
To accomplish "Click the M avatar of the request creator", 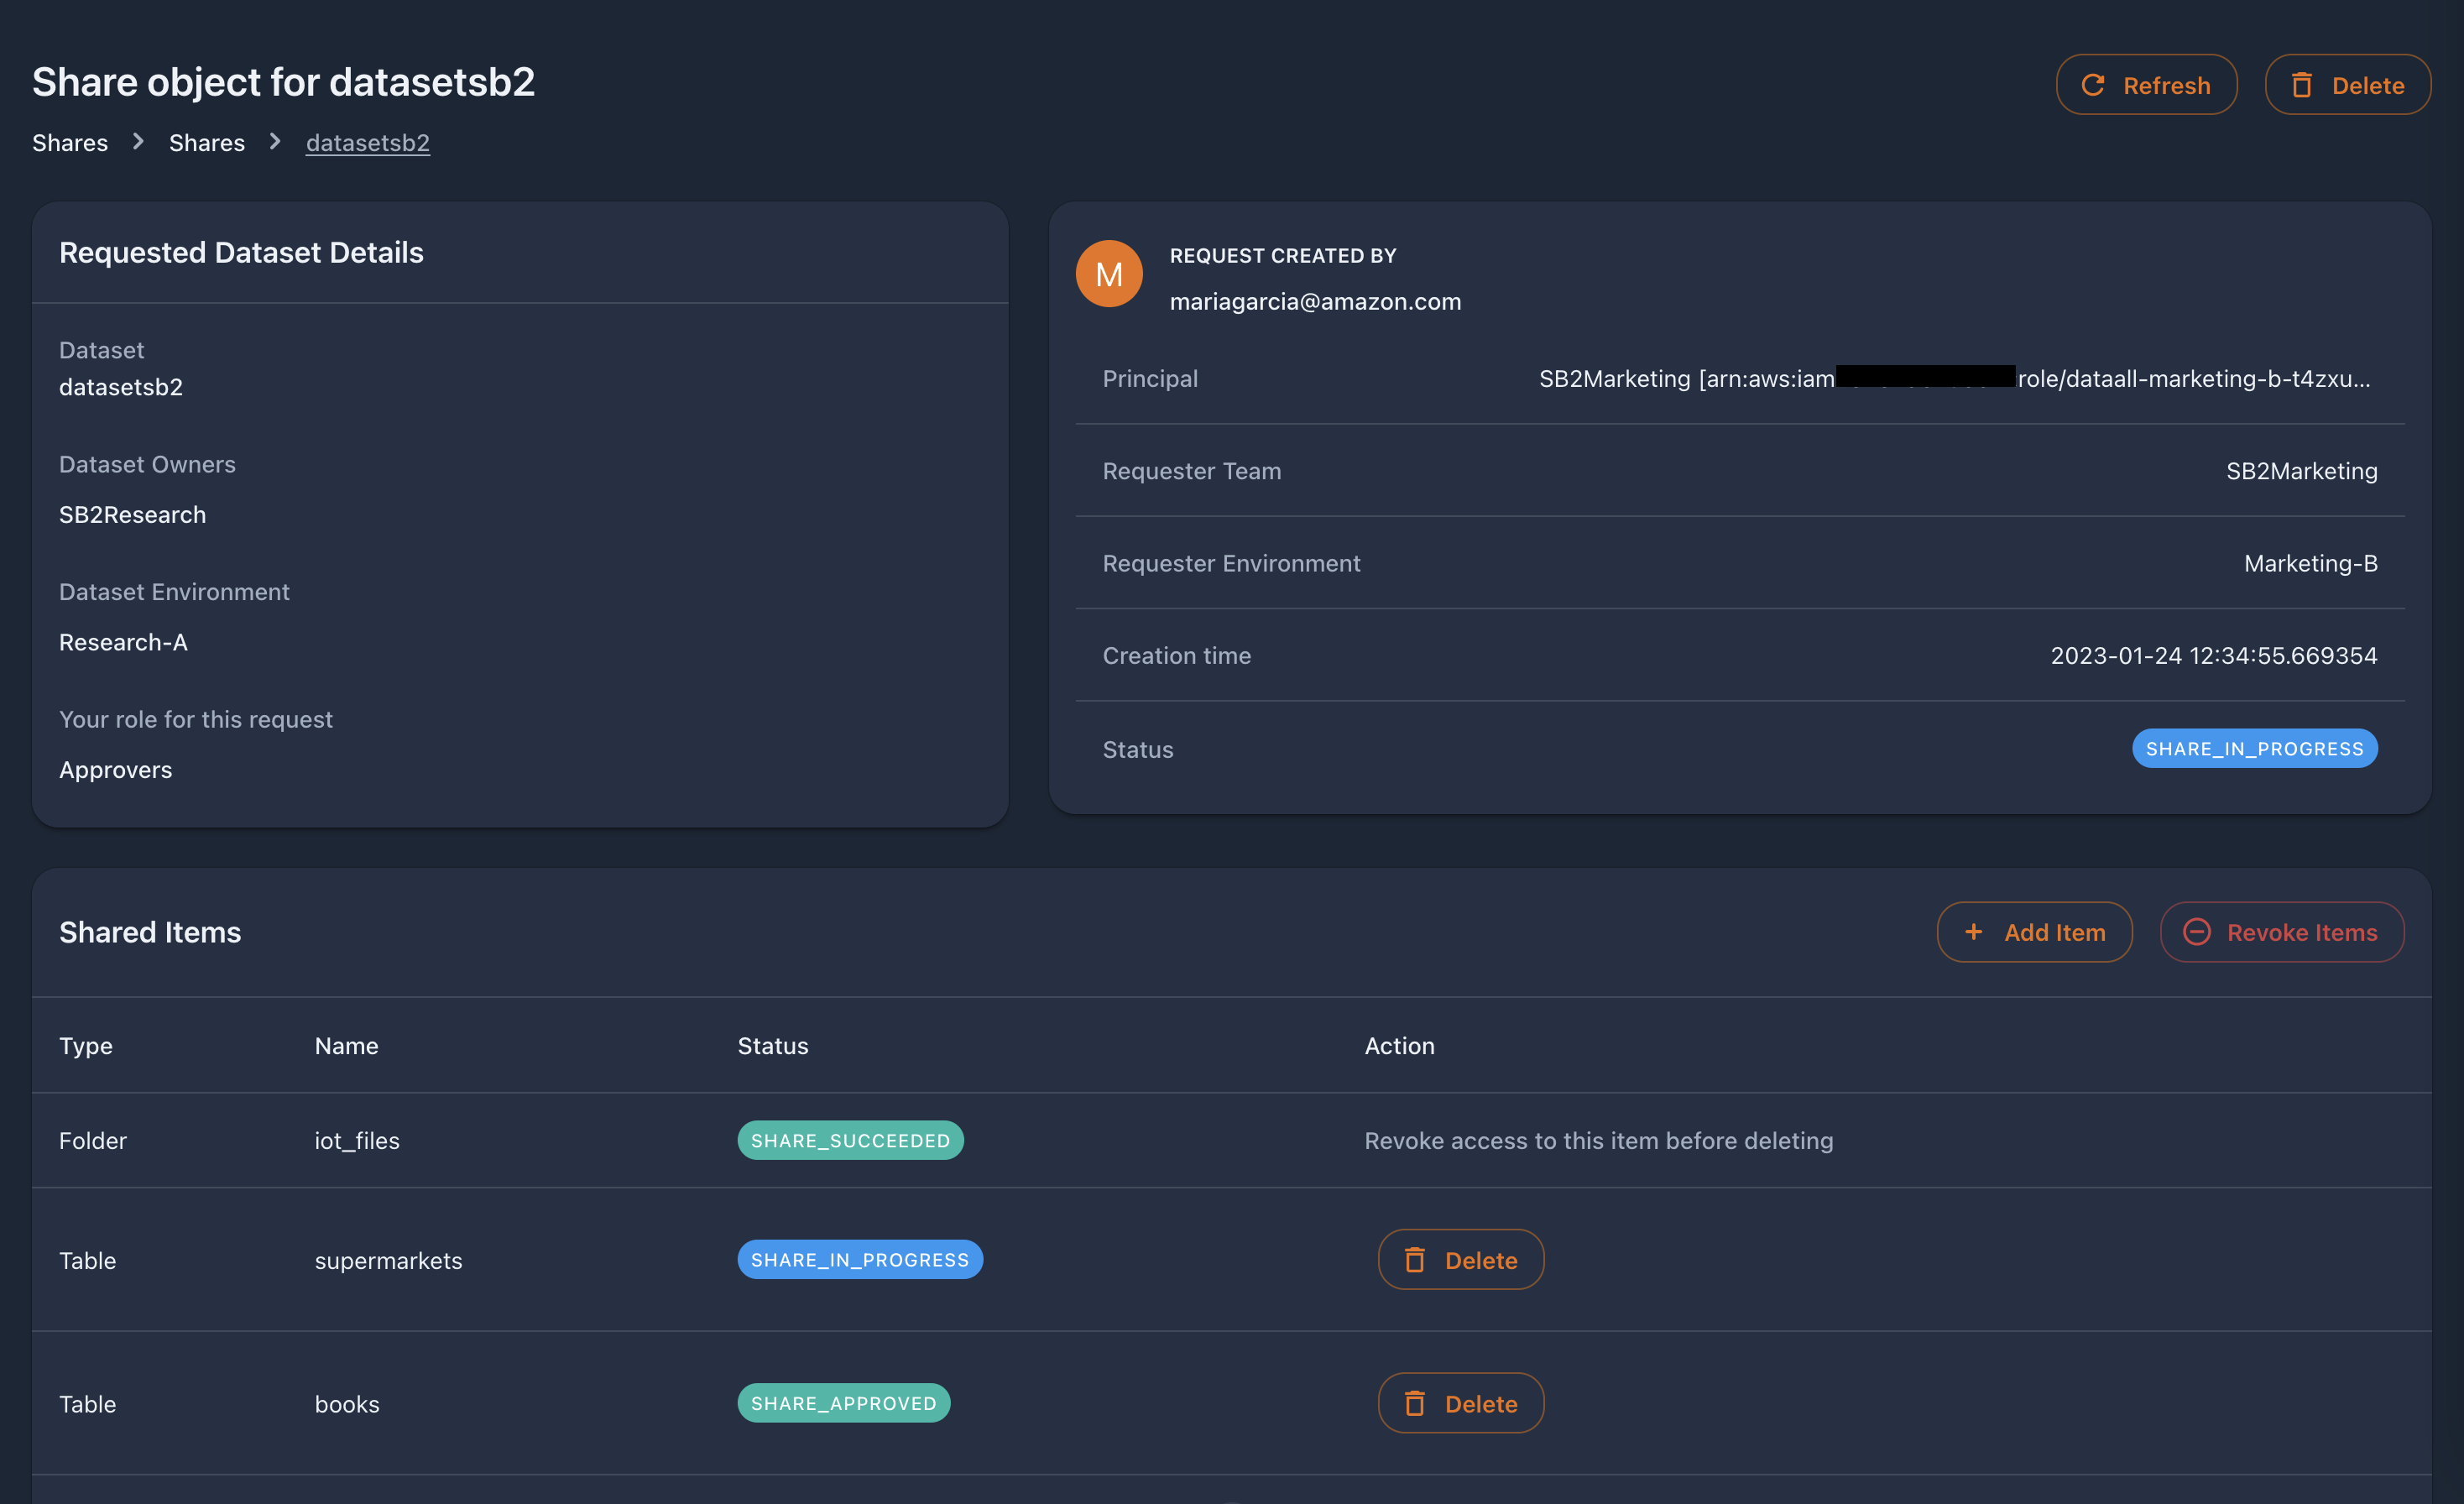I will [x=1109, y=274].
